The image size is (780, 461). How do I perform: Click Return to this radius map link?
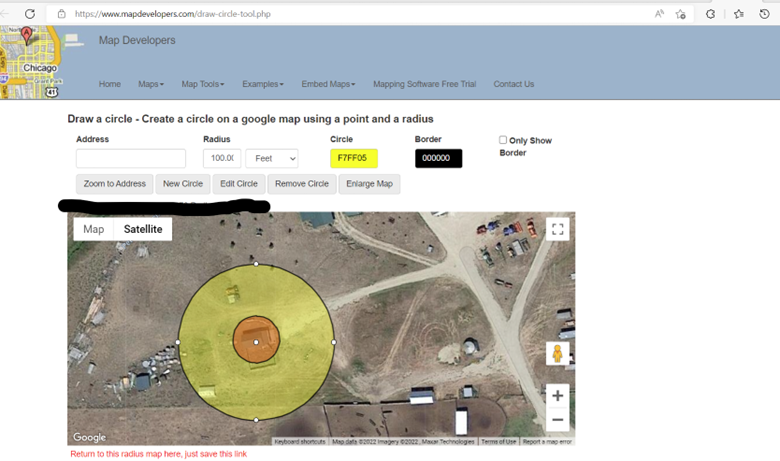coord(158,454)
